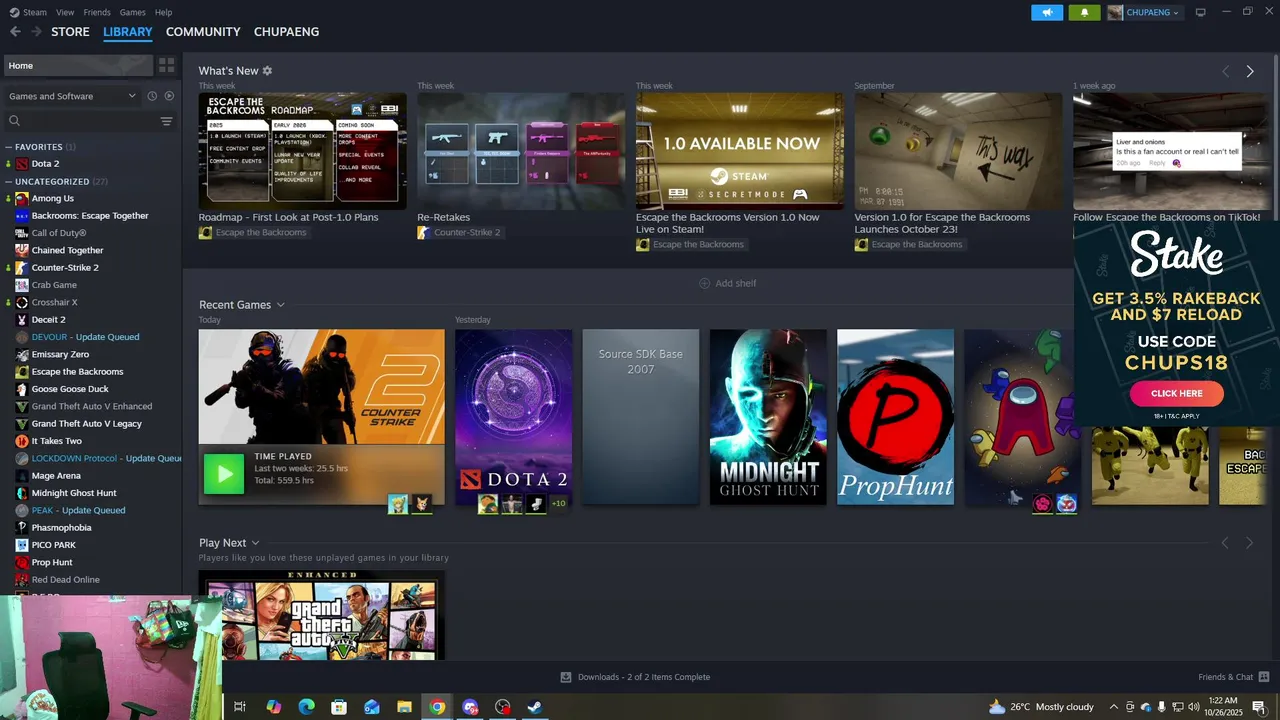Viewport: 1280px width, 720px height.
Task: Open Steam from the taskbar
Action: [x=535, y=706]
